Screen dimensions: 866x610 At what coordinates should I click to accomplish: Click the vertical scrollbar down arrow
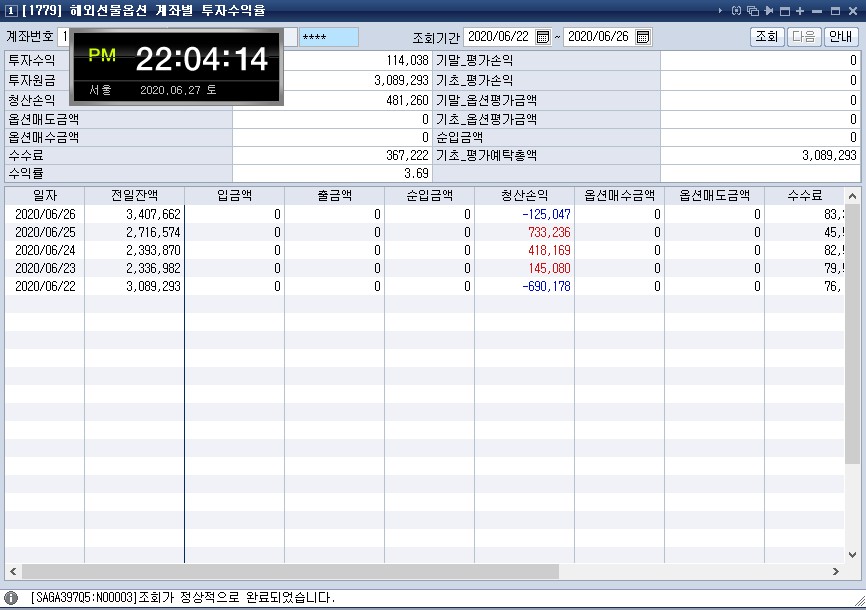pyautogui.click(x=852, y=555)
